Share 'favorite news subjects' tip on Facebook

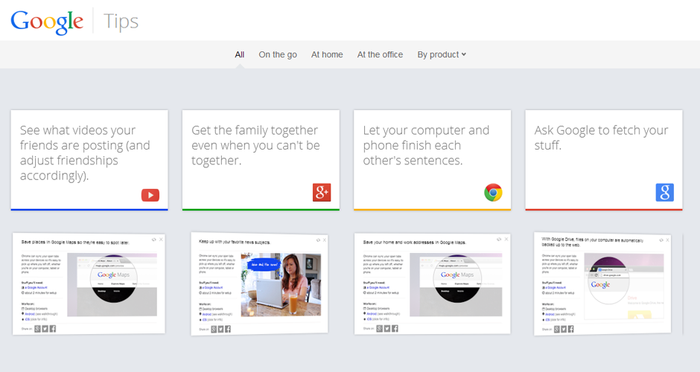point(228,329)
